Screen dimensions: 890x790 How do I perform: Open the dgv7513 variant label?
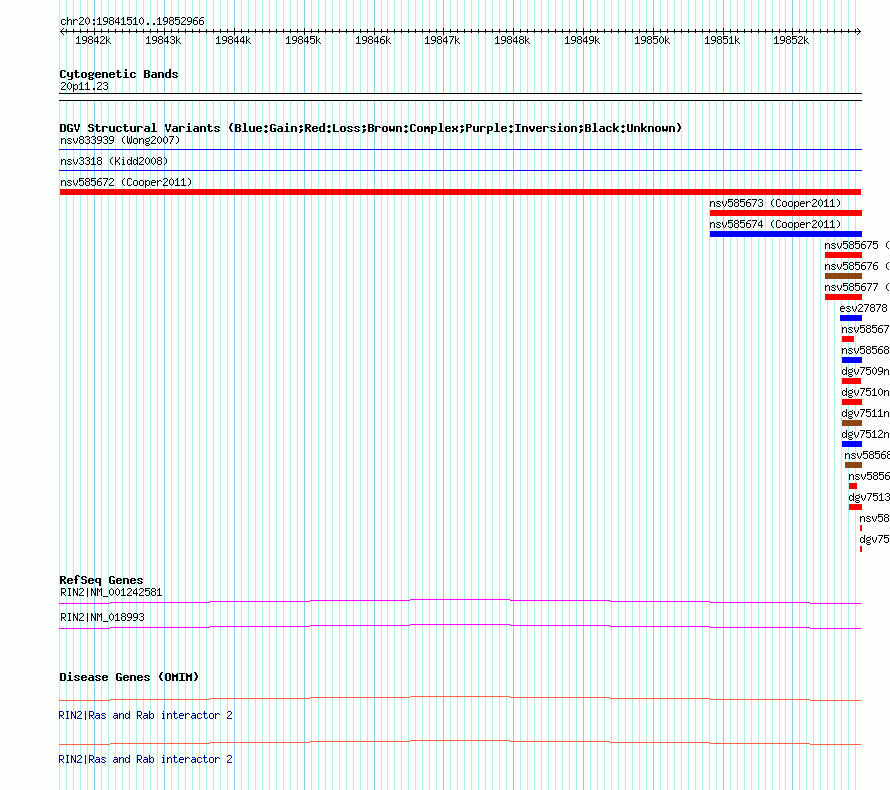click(x=869, y=497)
